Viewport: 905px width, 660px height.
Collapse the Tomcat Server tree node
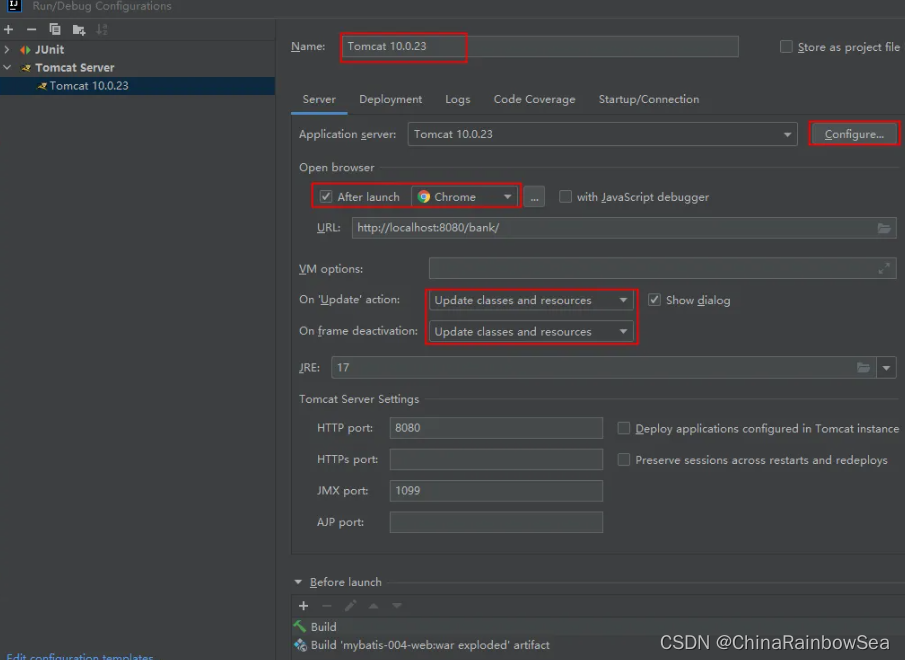[x=7, y=68]
